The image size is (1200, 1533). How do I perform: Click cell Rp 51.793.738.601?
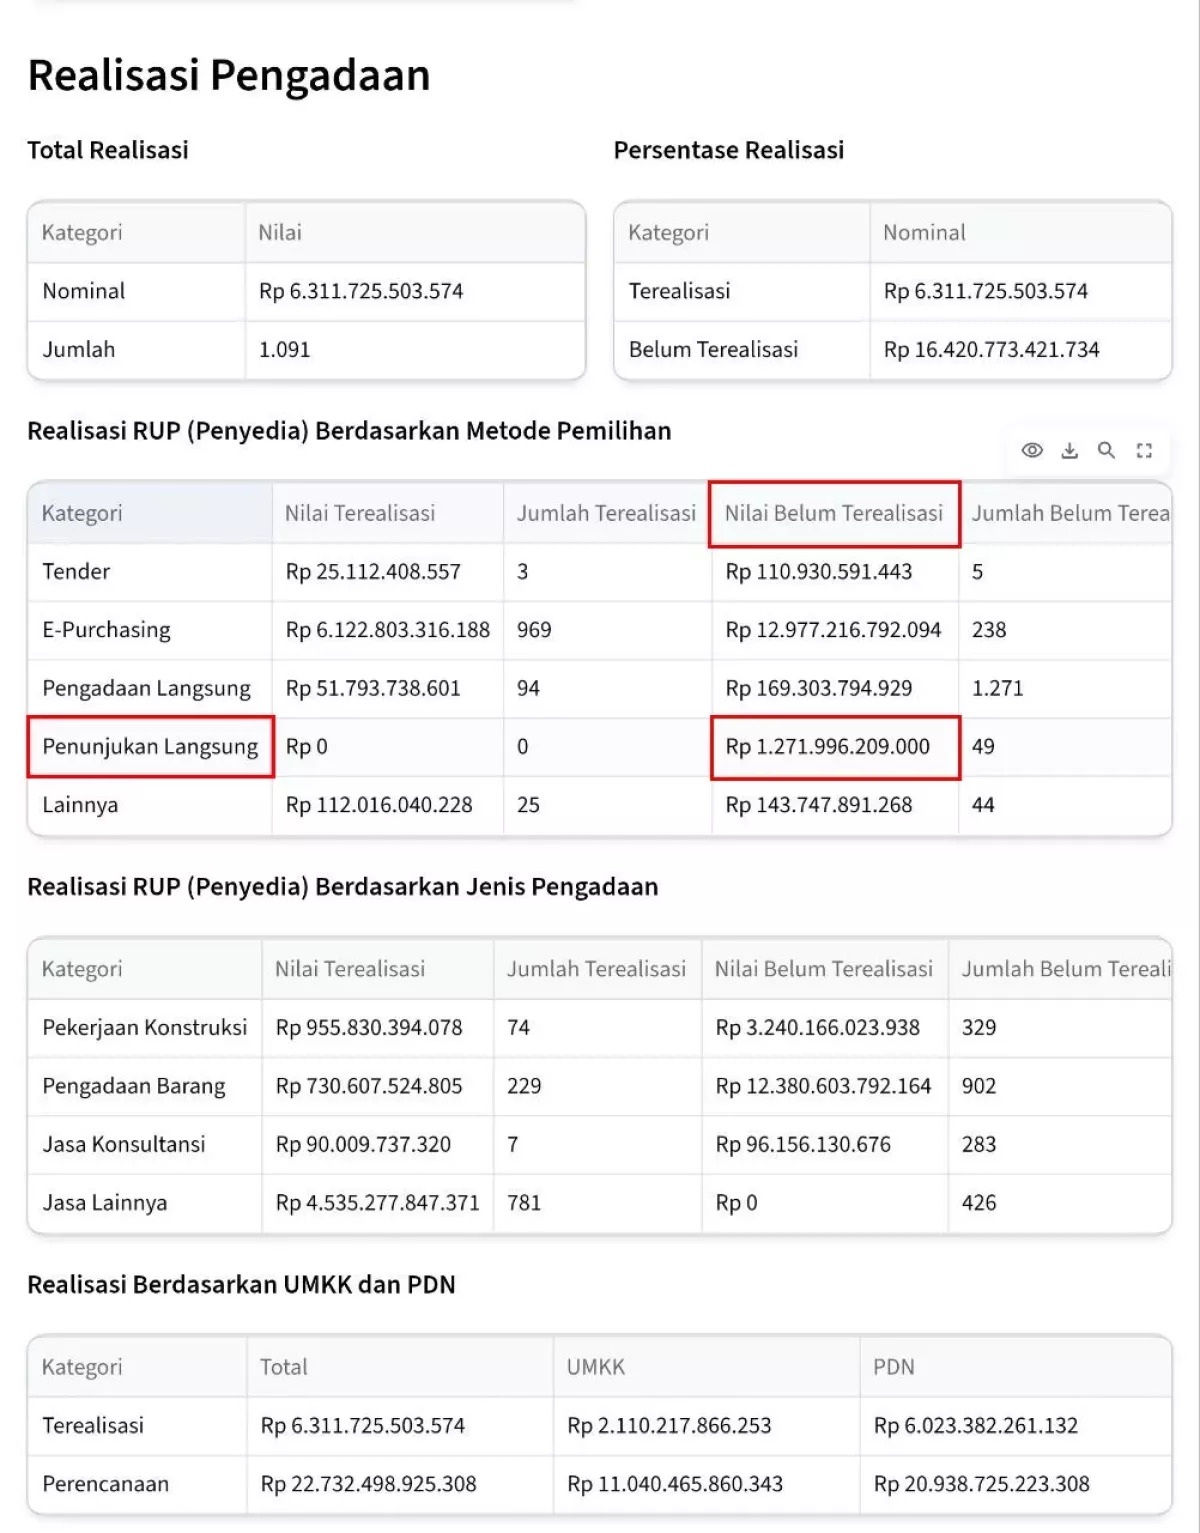(x=387, y=688)
